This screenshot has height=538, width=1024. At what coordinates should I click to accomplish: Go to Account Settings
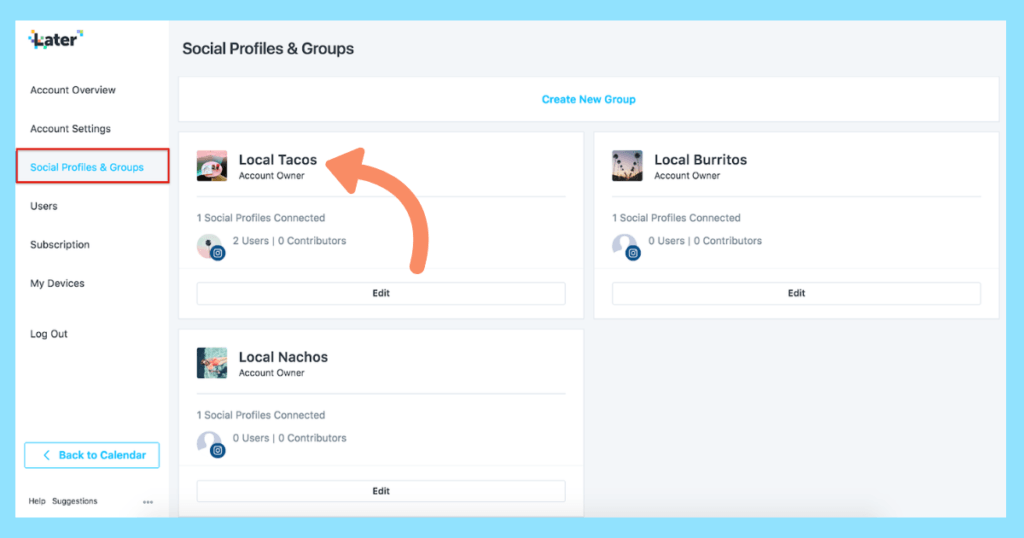tap(70, 129)
